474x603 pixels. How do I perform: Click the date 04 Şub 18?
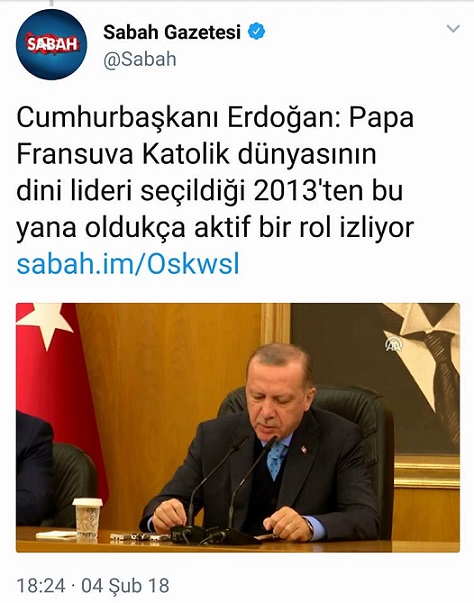[125, 586]
